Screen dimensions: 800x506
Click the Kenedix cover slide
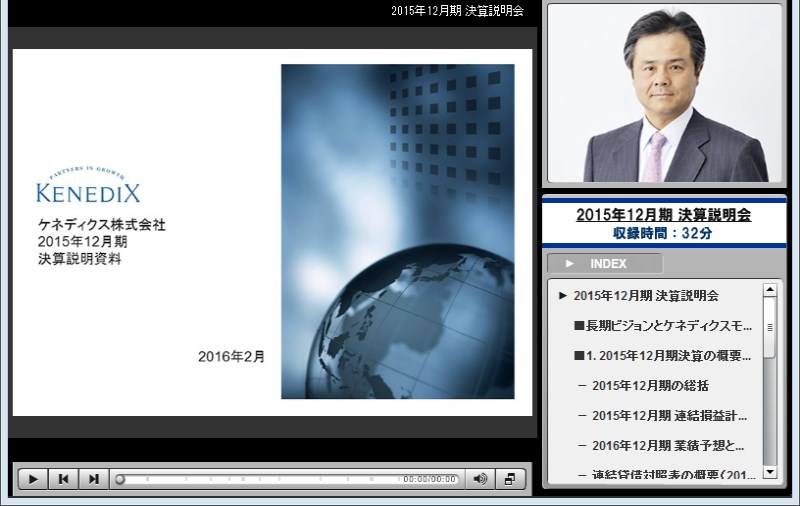[272, 232]
